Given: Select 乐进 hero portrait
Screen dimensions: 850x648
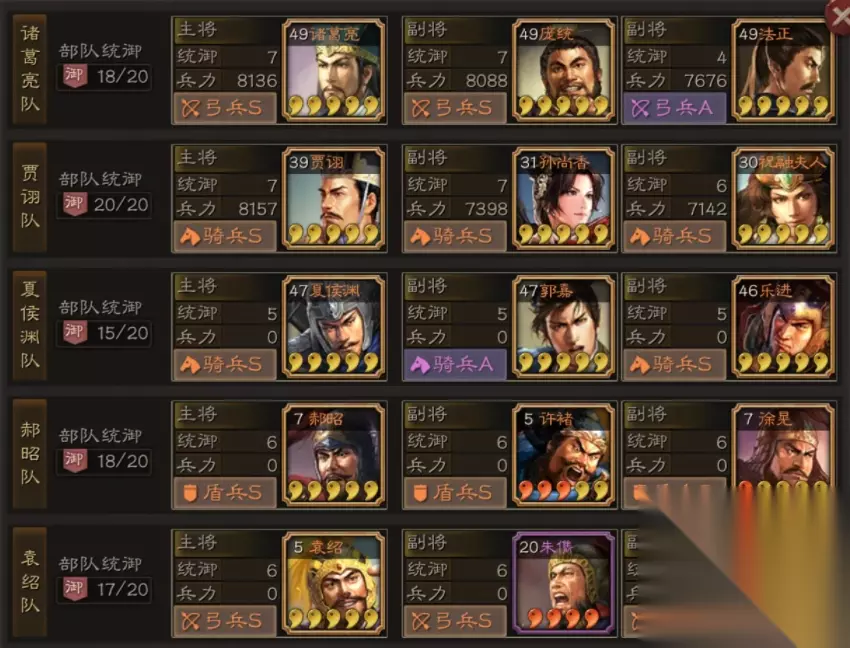Looking at the screenshot, I should pos(783,326).
